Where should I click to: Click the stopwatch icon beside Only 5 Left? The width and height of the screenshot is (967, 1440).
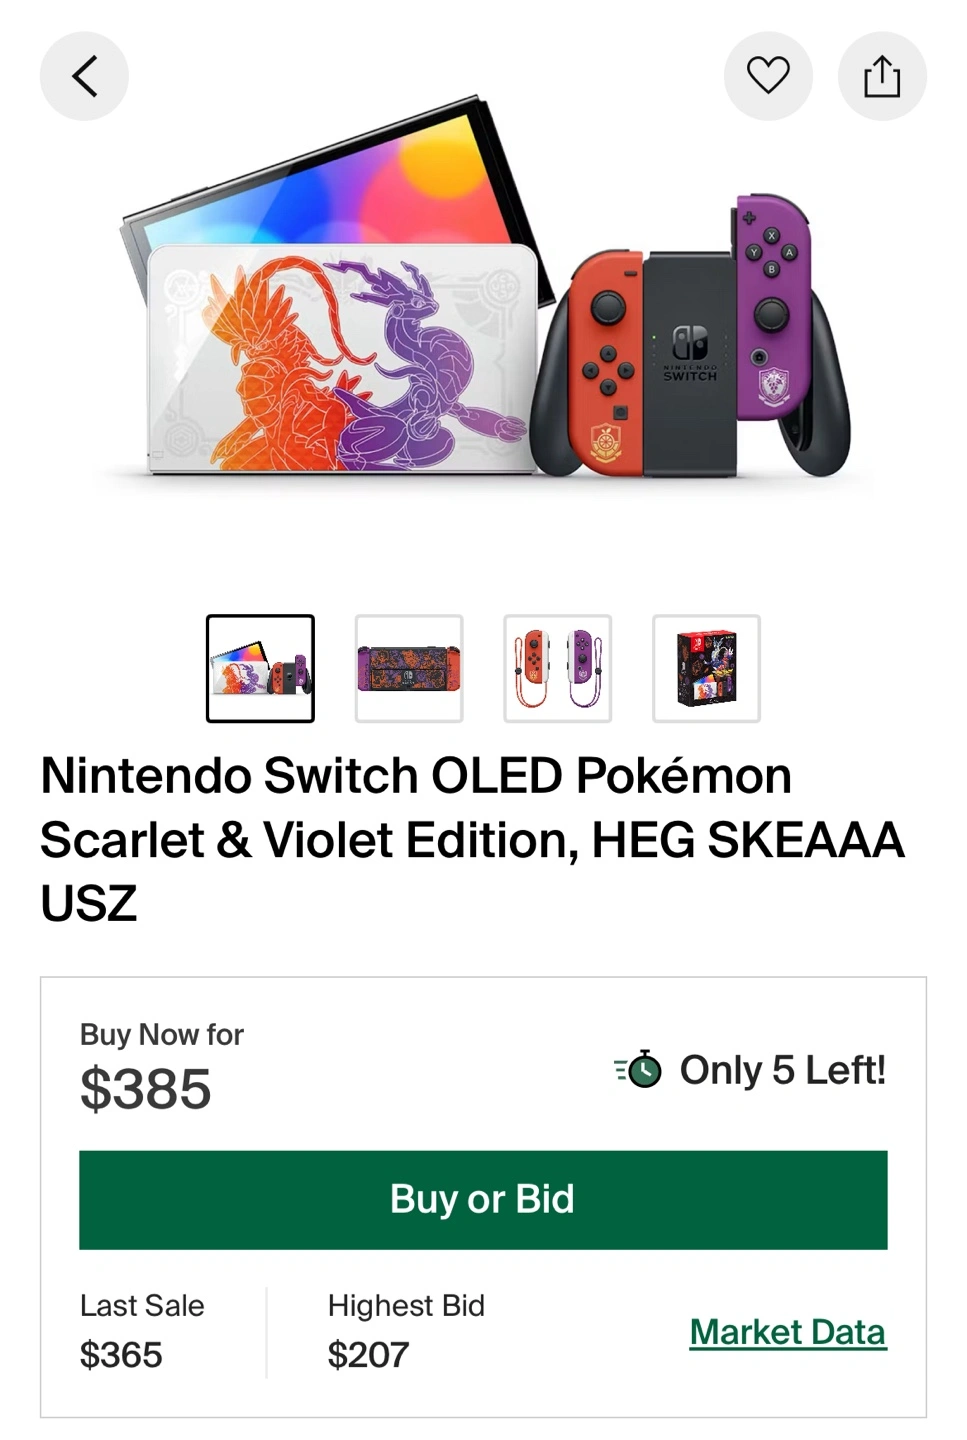(638, 1070)
